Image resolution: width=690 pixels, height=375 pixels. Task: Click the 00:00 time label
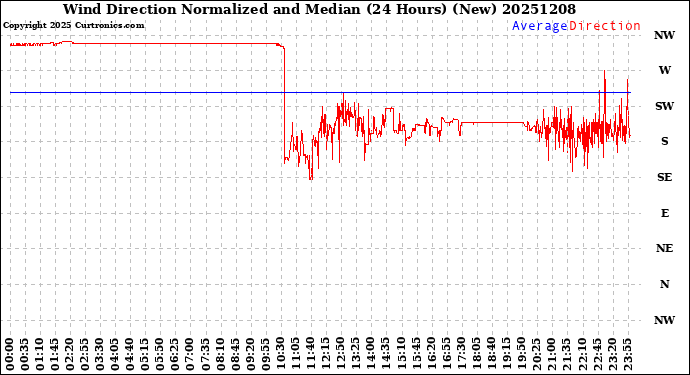click(x=10, y=355)
